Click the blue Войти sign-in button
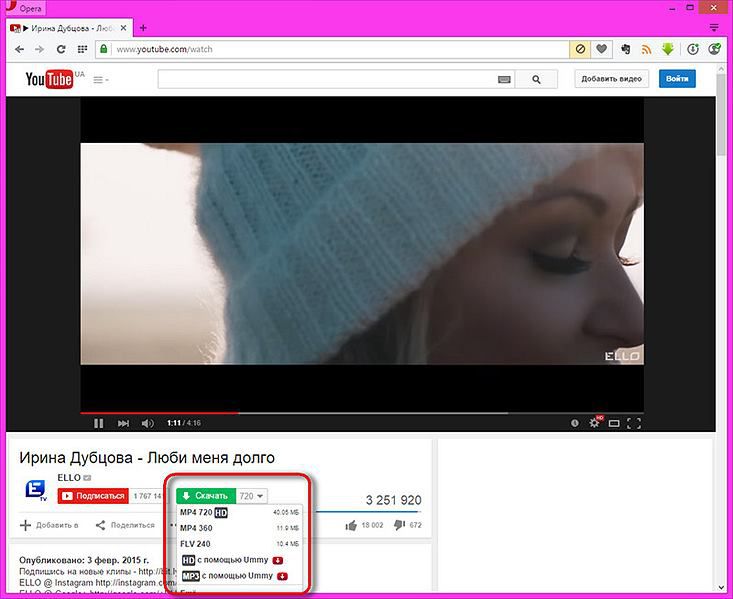Screen dimensions: 733x599 (677, 79)
